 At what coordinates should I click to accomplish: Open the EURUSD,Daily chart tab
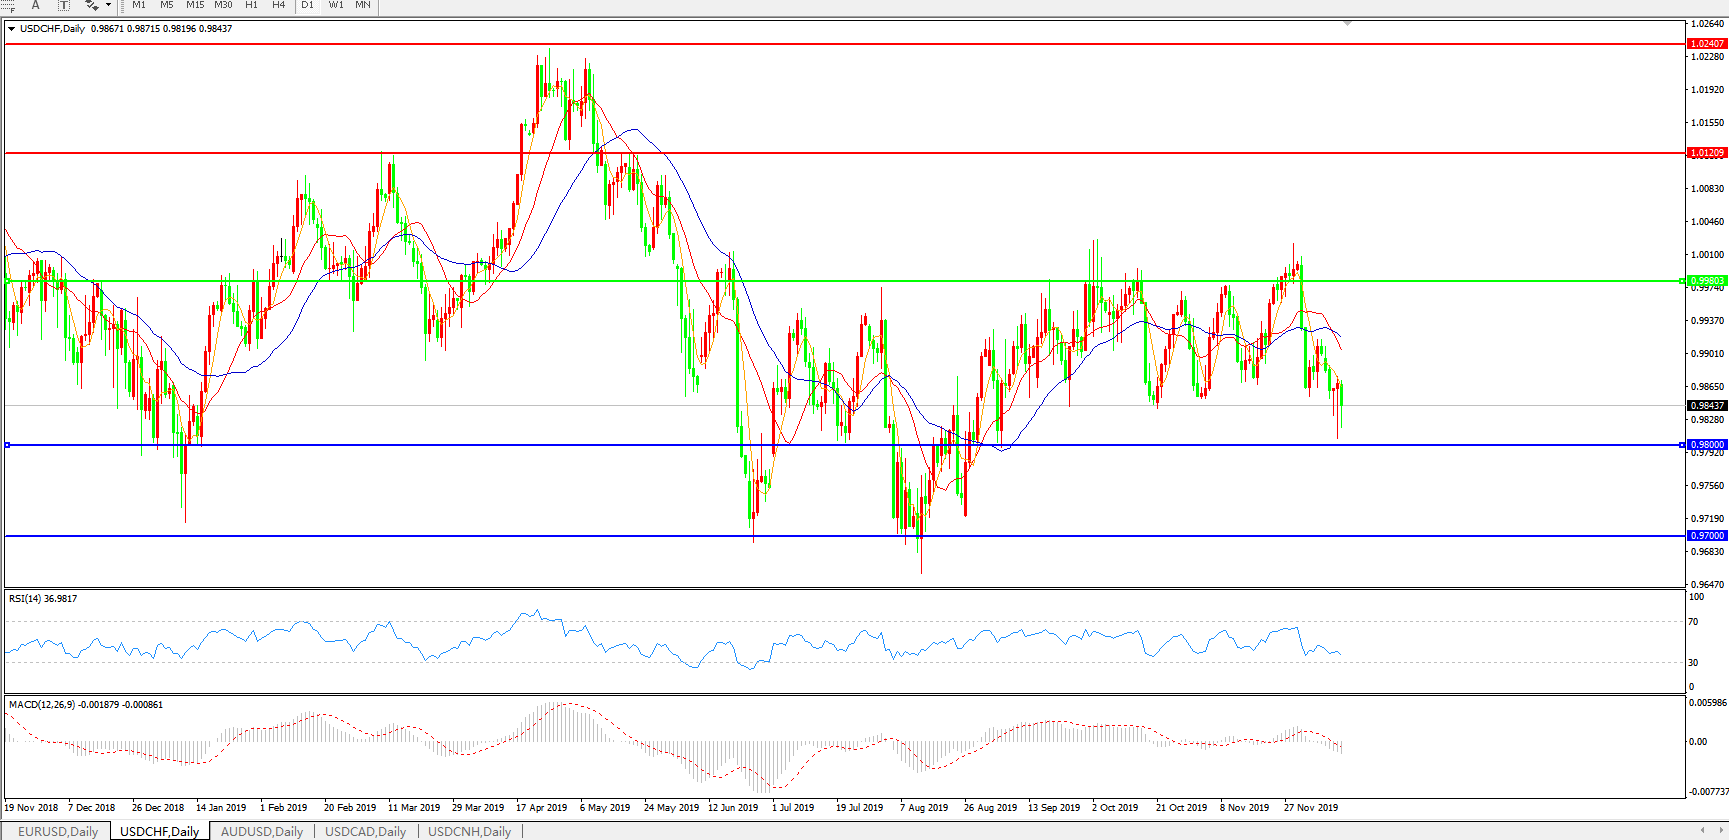(x=58, y=831)
